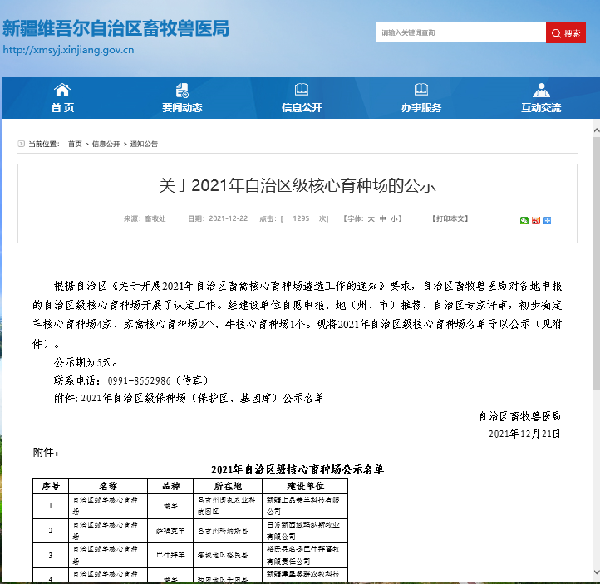Screen dimensions: 600x584
Task: Click the scrollbar down arrow
Action: [596, 573]
